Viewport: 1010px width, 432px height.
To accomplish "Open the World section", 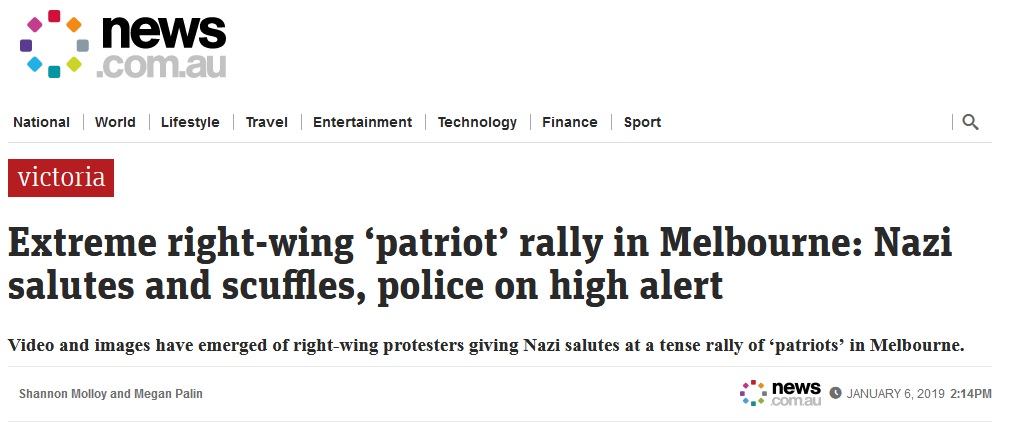I will pyautogui.click(x=115, y=122).
